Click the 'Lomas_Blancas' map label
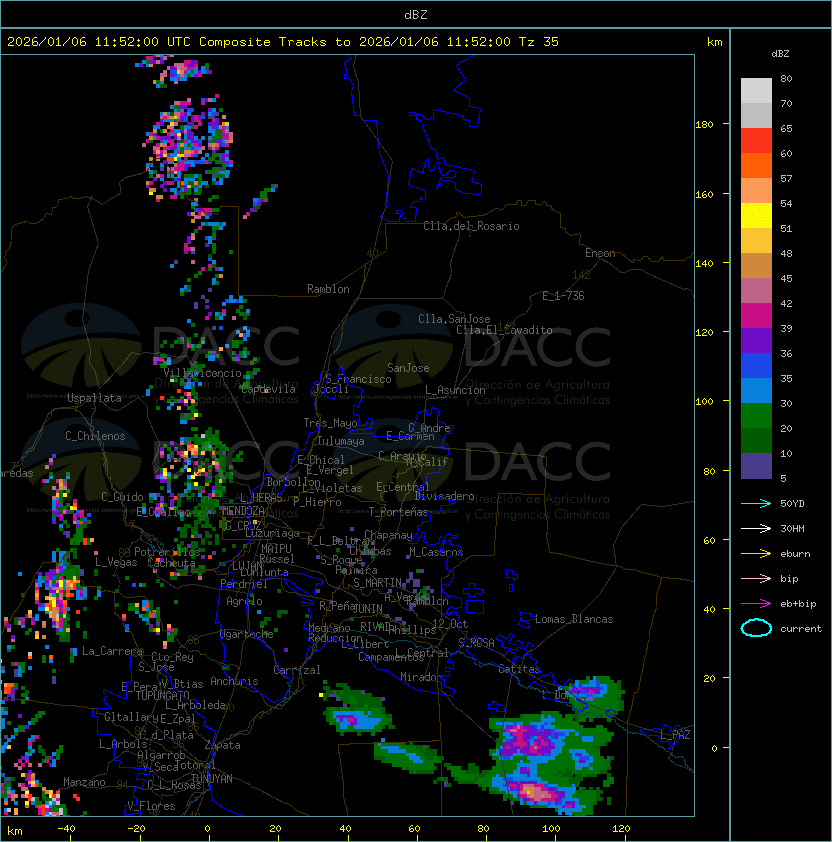The image size is (832, 842). coord(574,619)
